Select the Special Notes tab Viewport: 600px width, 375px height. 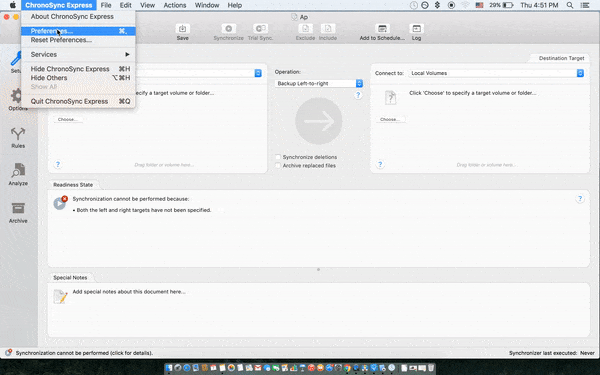70,277
